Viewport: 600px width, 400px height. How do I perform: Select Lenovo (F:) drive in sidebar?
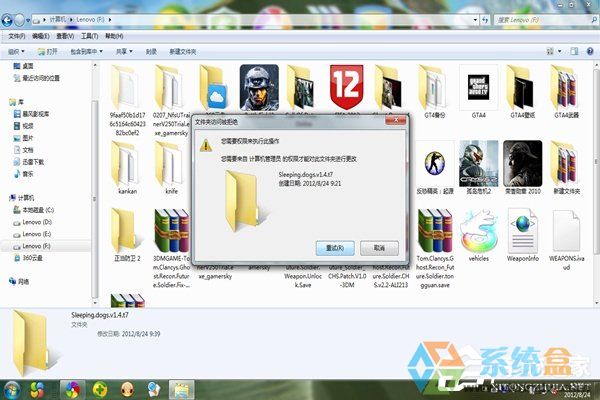point(32,246)
